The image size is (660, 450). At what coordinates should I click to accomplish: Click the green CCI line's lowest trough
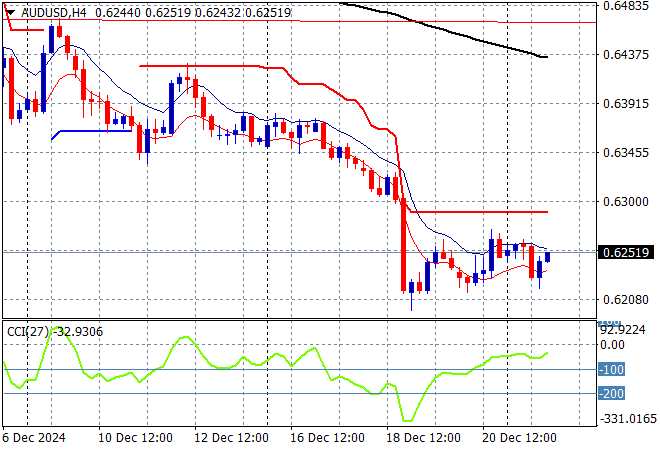pyautogui.click(x=407, y=420)
